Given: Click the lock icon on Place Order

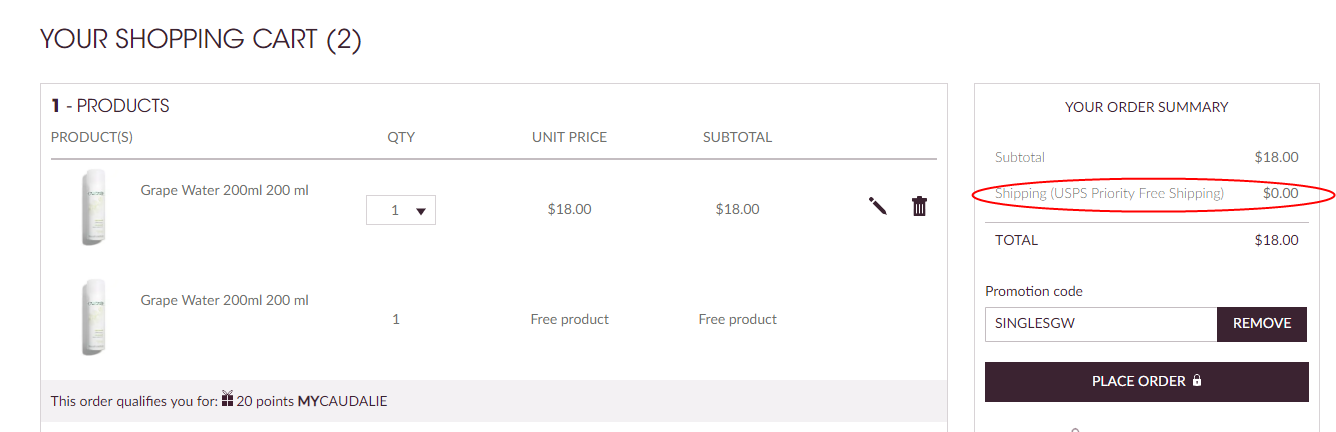Looking at the screenshot, I should click(1197, 381).
